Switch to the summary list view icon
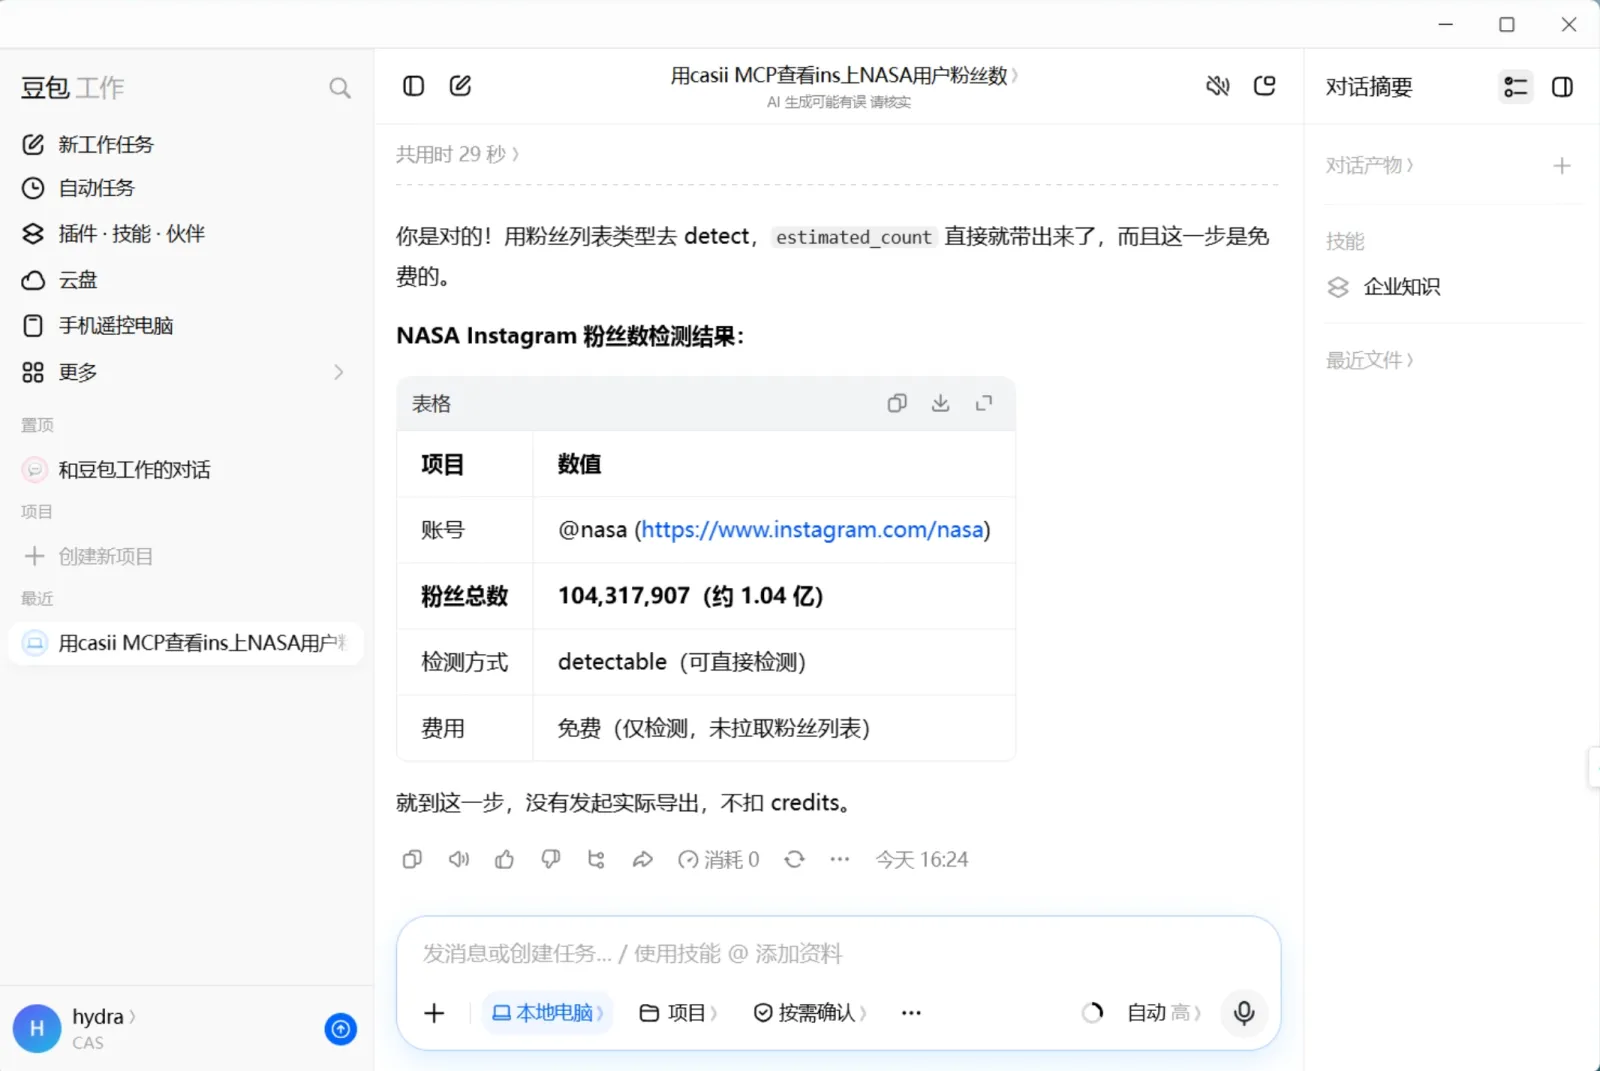The height and width of the screenshot is (1071, 1600). point(1516,87)
